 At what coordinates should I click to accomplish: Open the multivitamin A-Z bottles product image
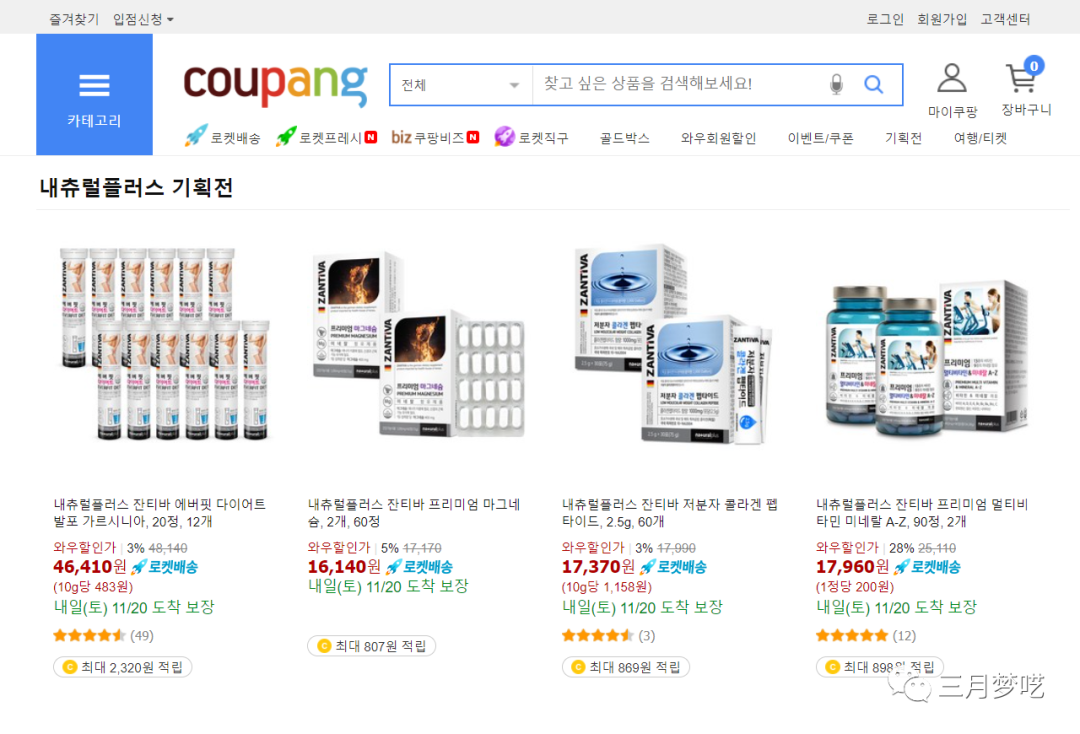tap(927, 358)
